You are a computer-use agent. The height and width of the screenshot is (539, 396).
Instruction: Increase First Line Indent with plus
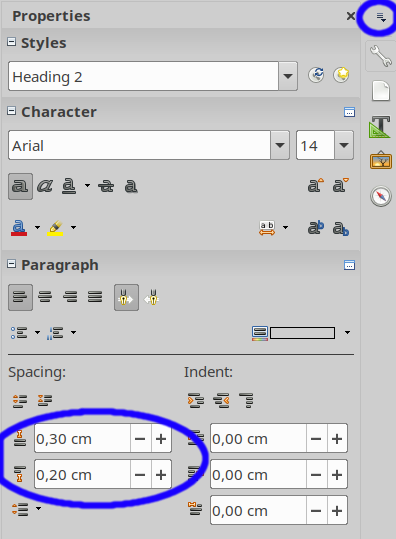click(x=337, y=511)
